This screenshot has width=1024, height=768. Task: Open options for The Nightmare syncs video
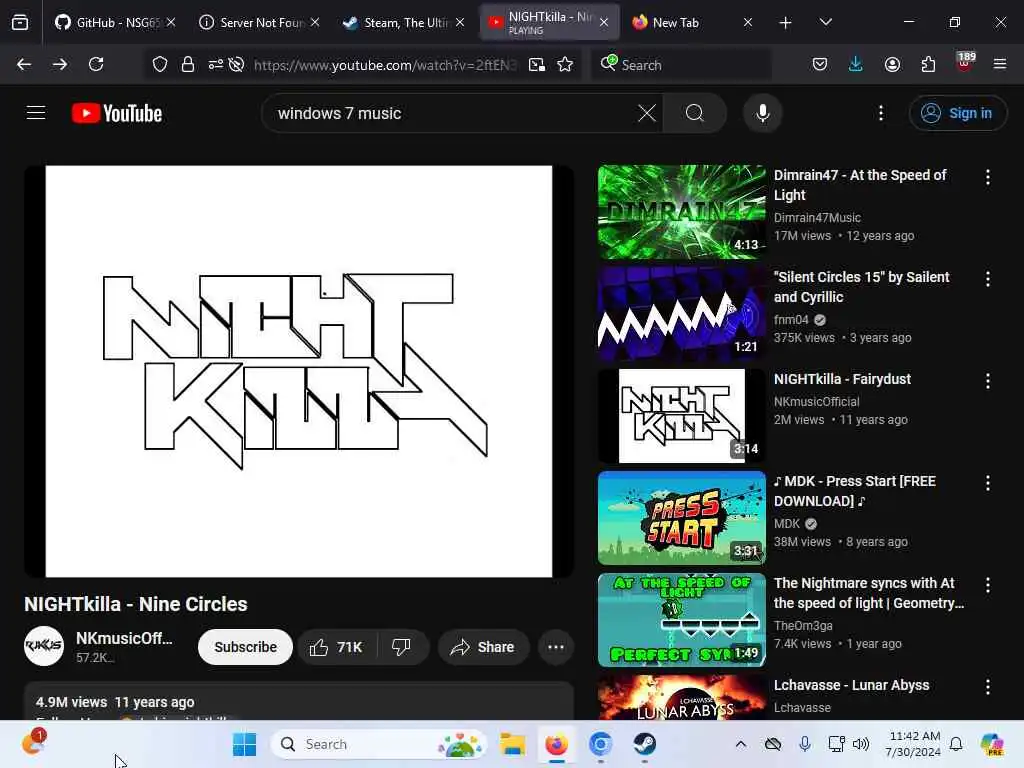coord(987,585)
